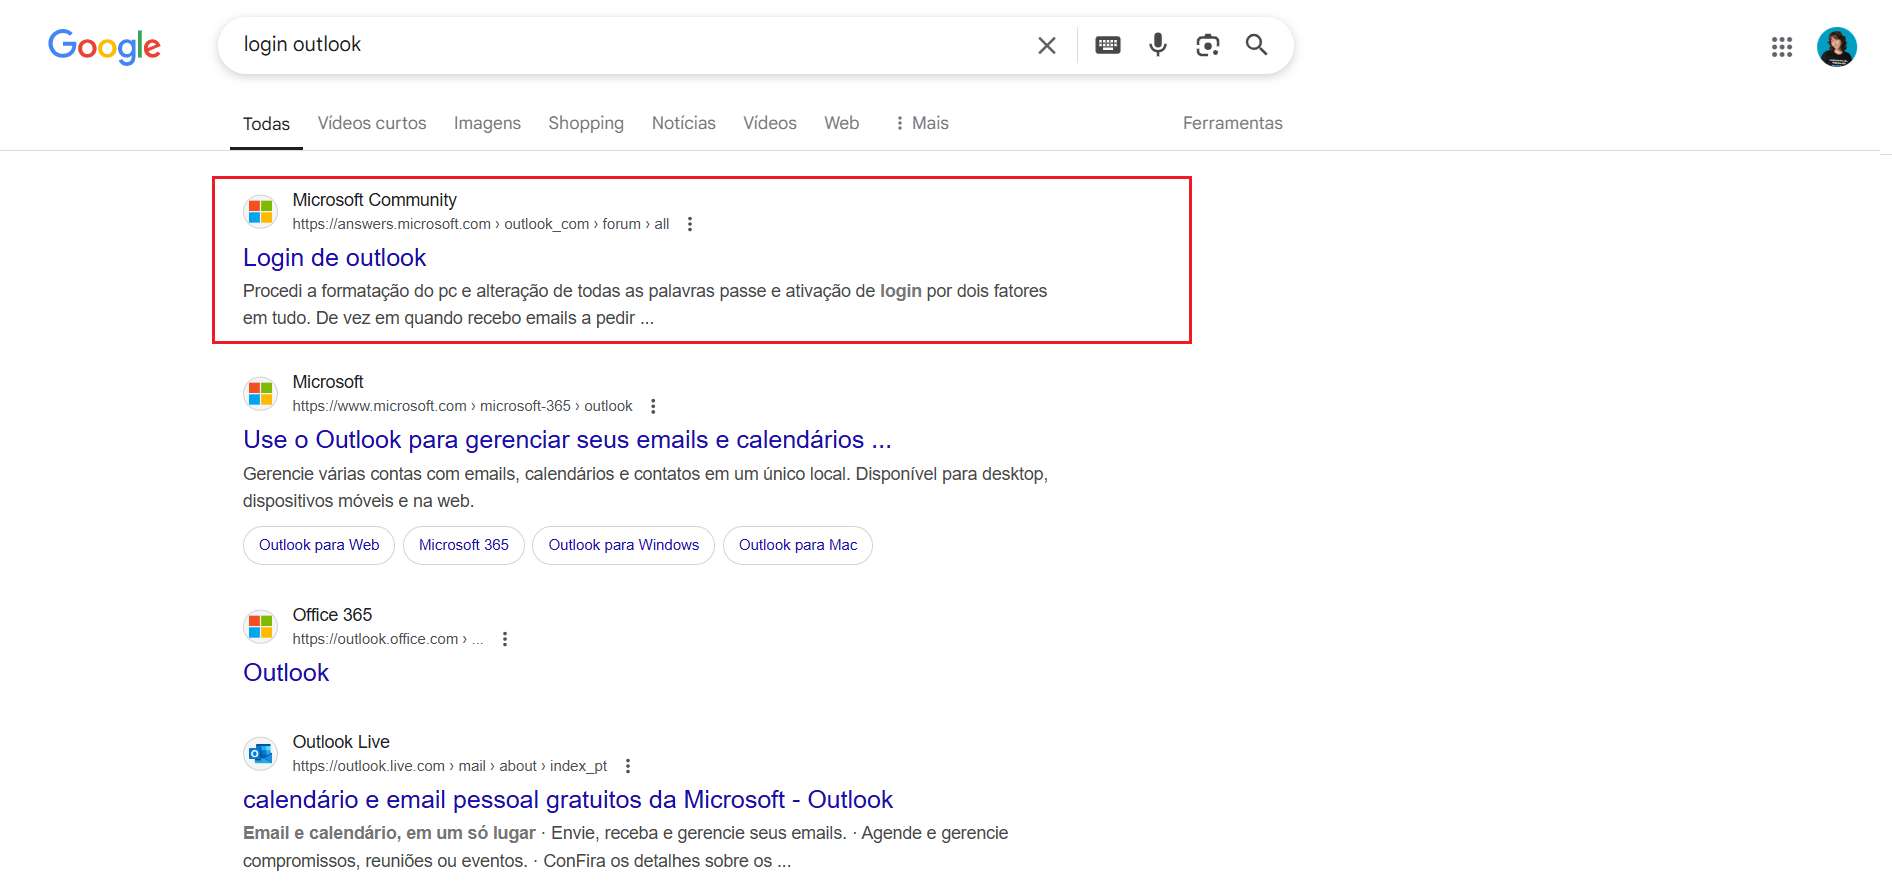Open the Google account profile avatar
This screenshot has height=881, width=1892.
click(1837, 47)
